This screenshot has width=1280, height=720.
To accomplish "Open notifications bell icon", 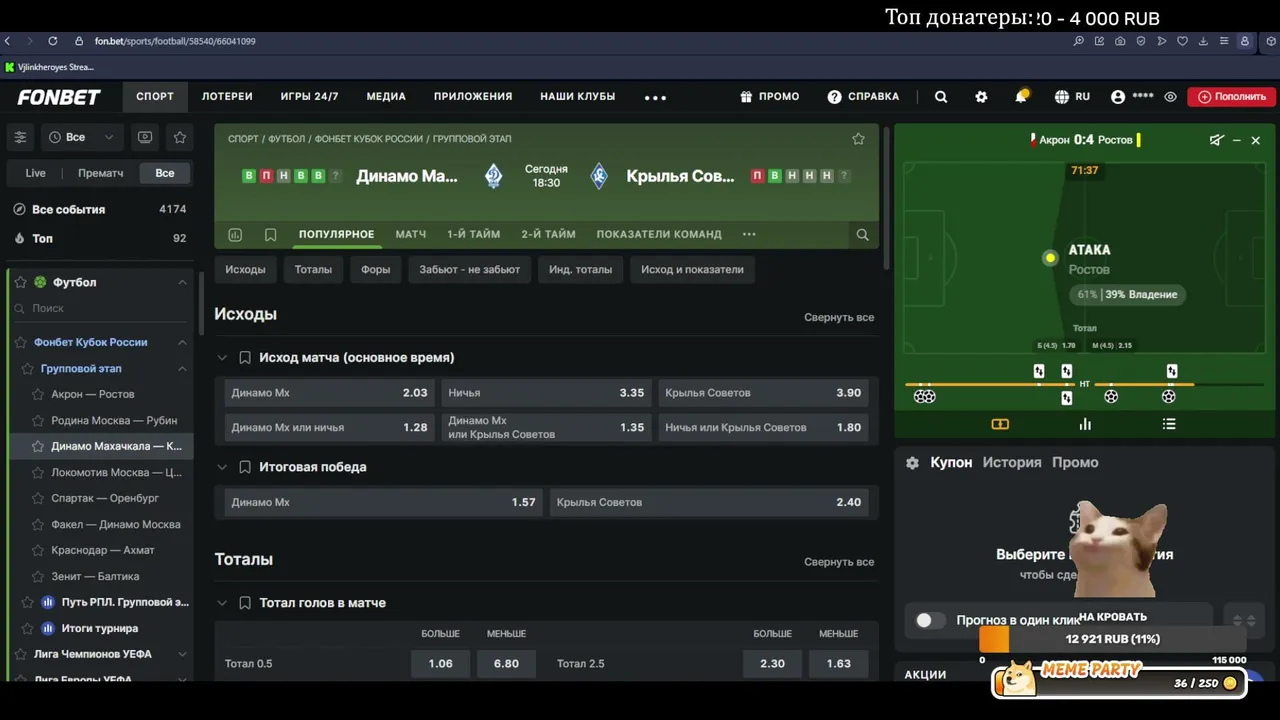I will point(1021,96).
